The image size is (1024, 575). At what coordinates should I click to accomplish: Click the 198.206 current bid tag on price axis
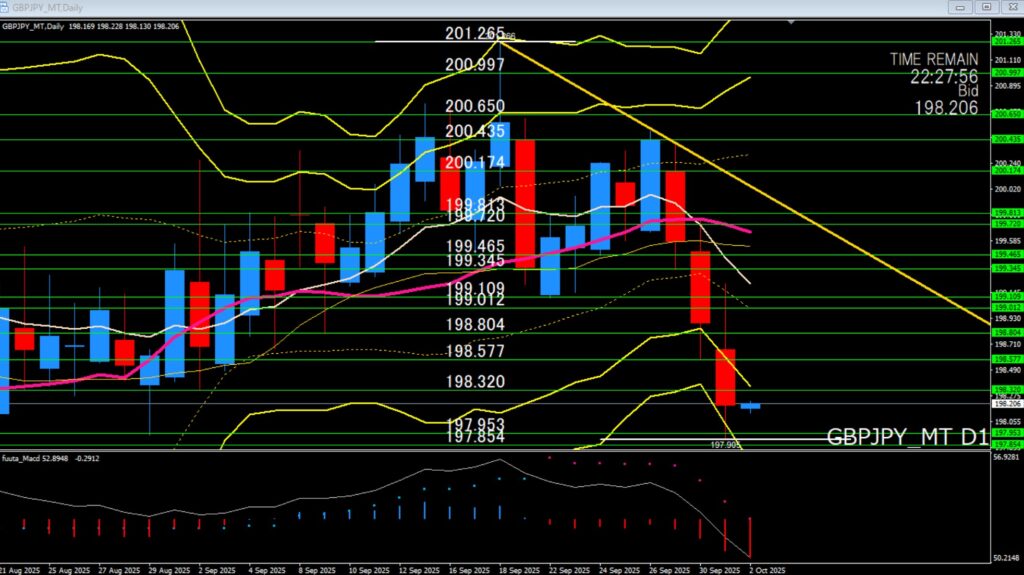click(x=1005, y=404)
